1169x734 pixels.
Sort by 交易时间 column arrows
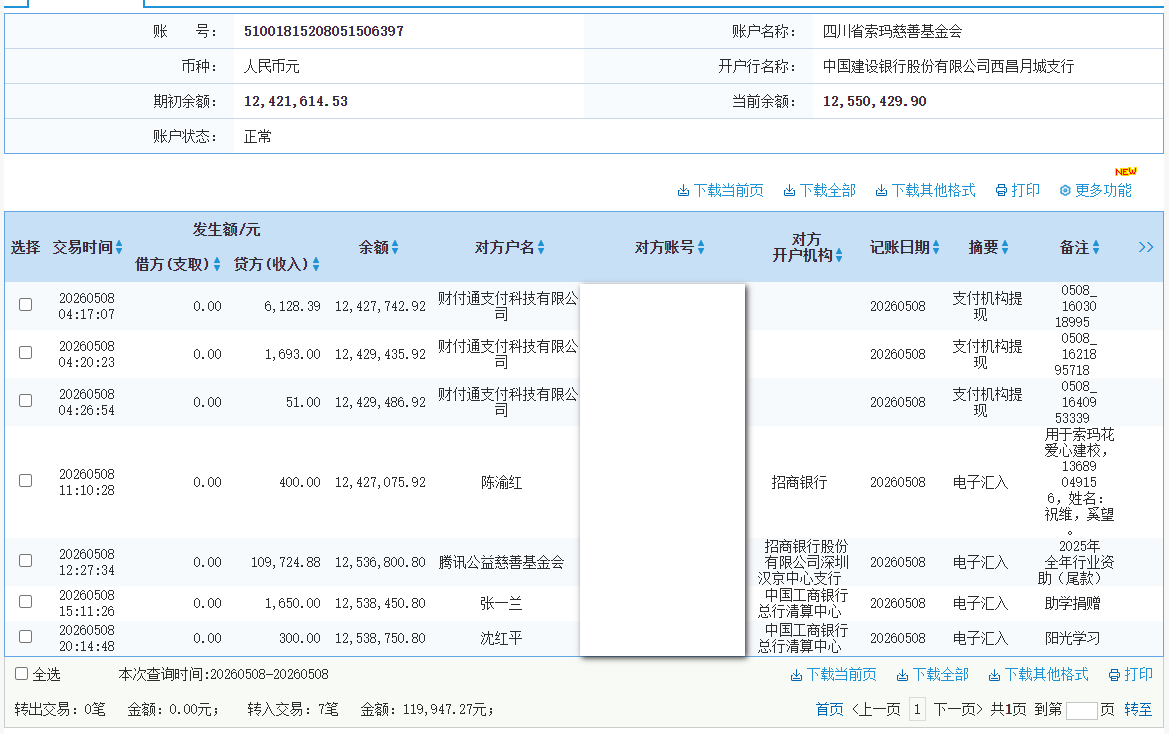[119, 247]
